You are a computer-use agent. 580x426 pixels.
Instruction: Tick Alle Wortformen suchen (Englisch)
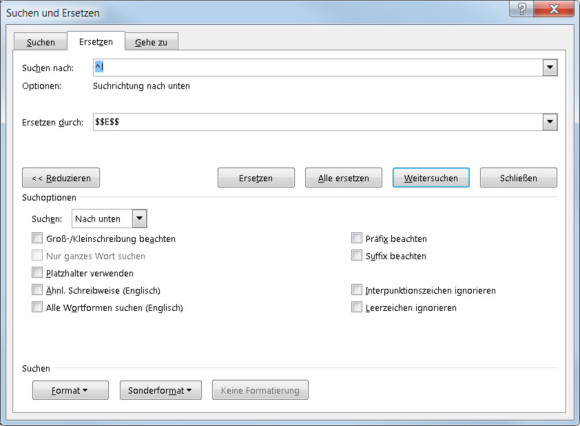pos(37,307)
